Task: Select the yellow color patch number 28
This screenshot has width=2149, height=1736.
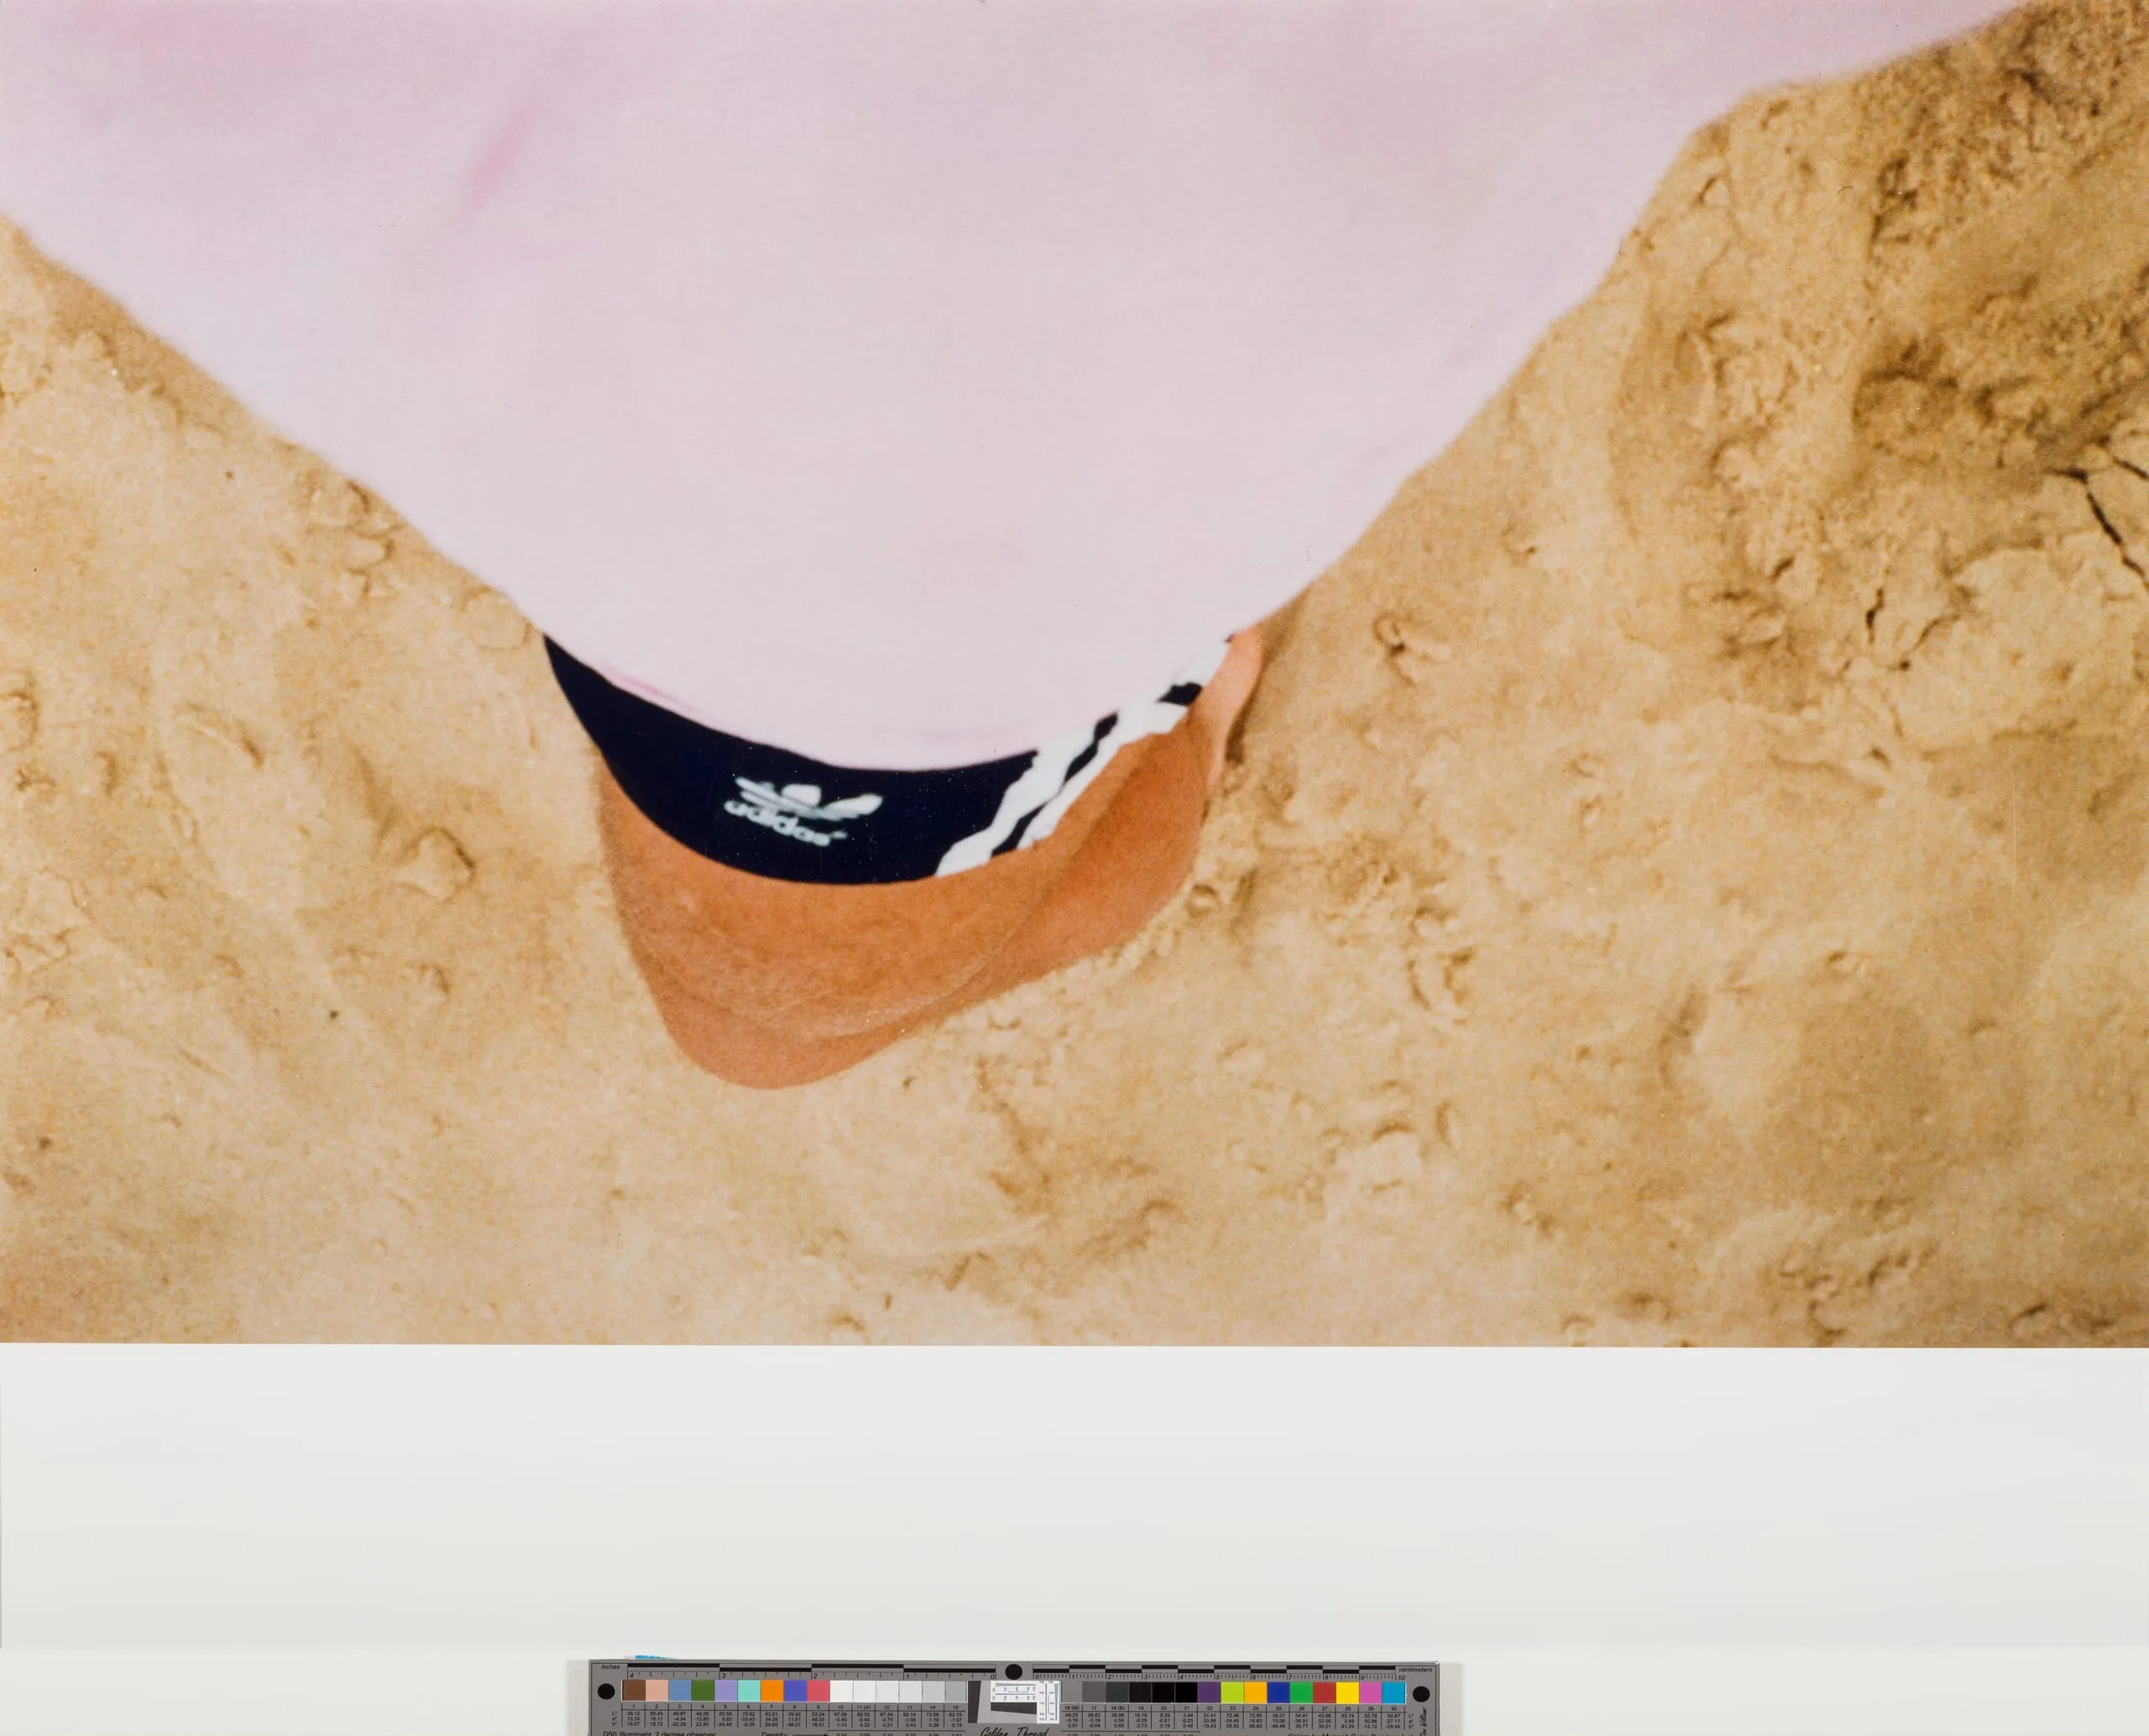Action: click(1348, 1691)
